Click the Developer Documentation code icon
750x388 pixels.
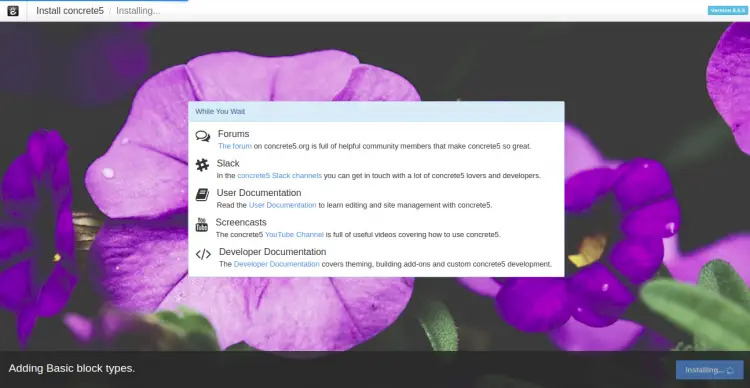(x=203, y=254)
